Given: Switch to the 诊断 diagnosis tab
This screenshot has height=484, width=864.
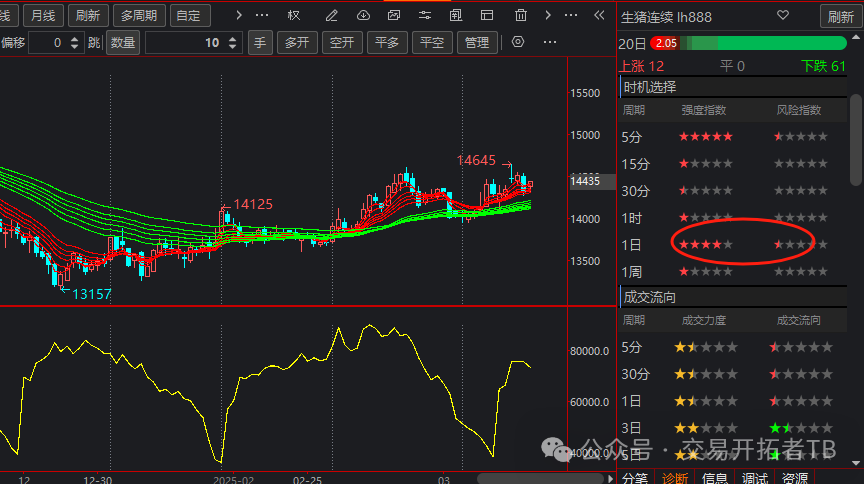Looking at the screenshot, I should 674,477.
